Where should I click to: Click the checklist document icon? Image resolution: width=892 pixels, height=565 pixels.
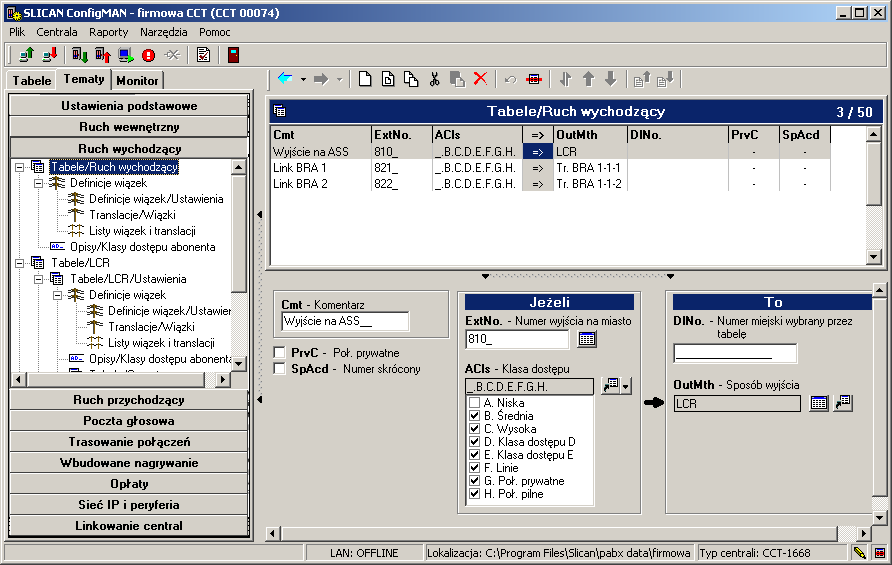203,55
